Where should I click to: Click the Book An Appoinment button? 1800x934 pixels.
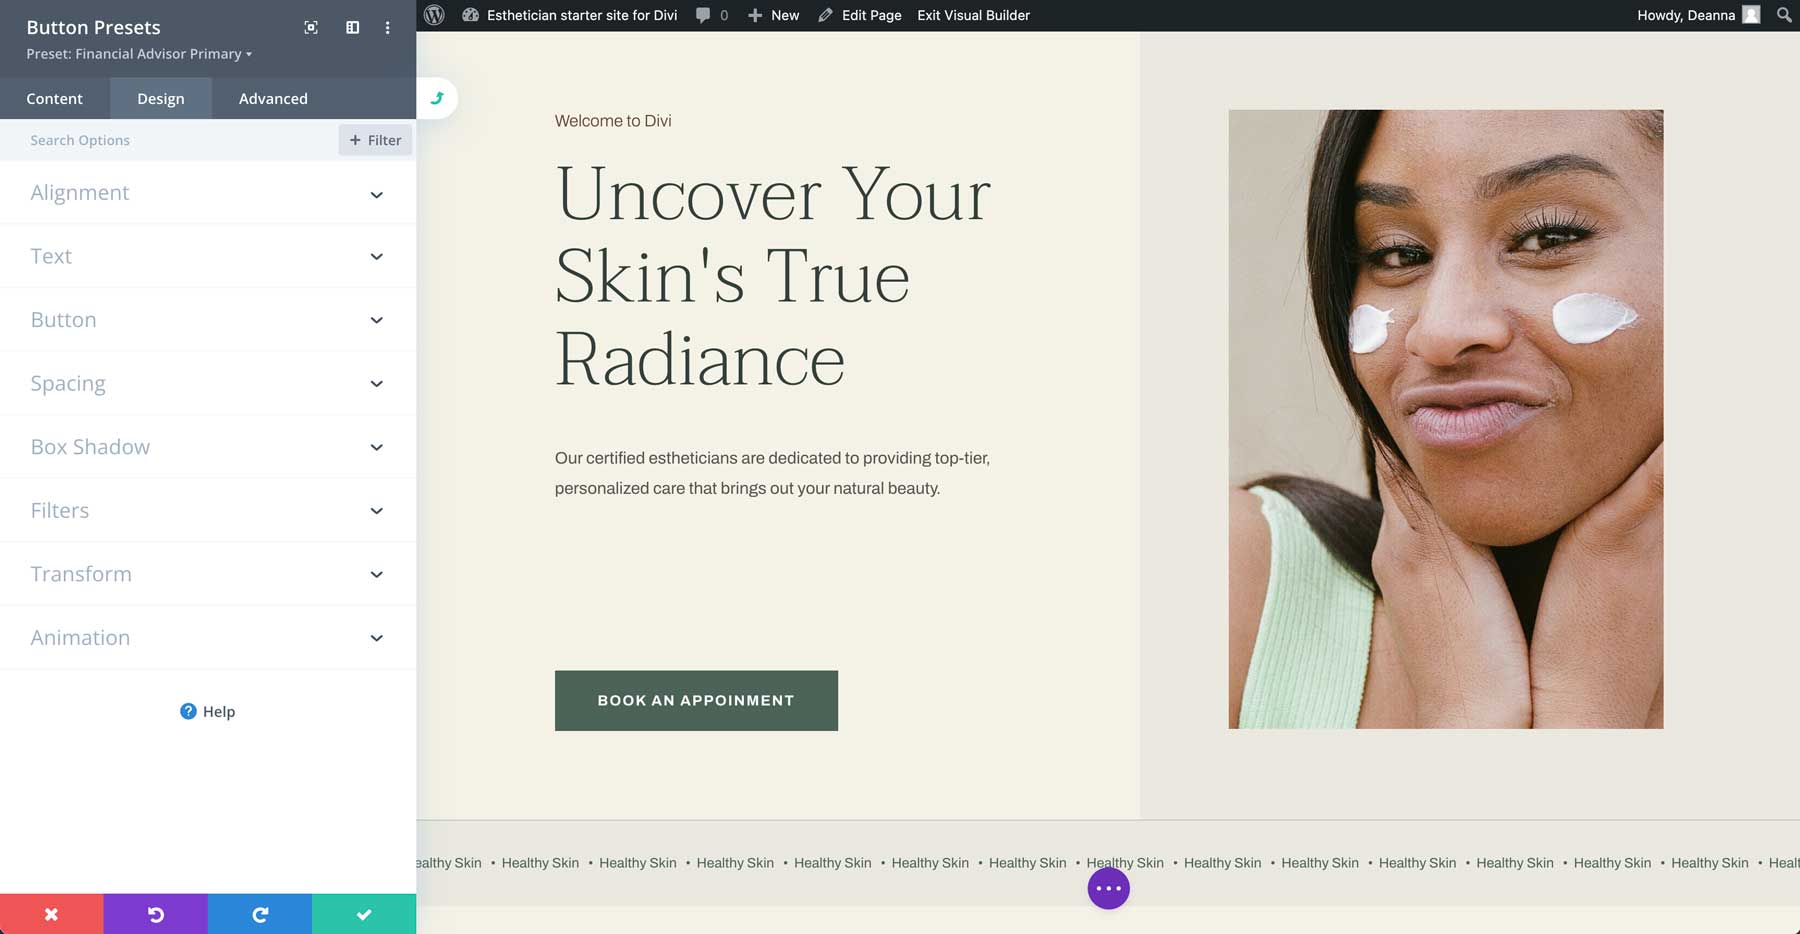pos(695,700)
